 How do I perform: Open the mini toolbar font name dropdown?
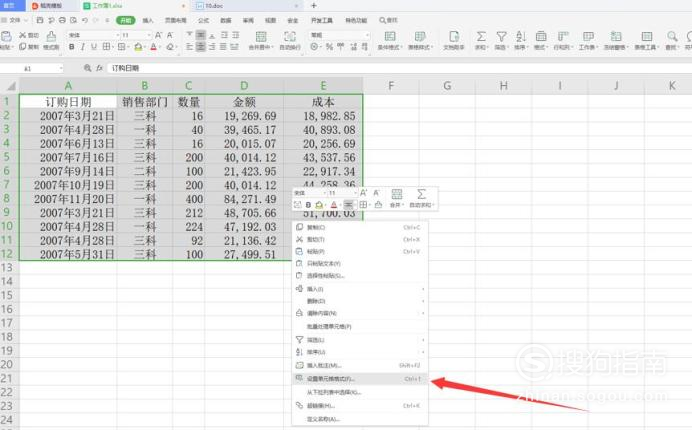tap(324, 193)
